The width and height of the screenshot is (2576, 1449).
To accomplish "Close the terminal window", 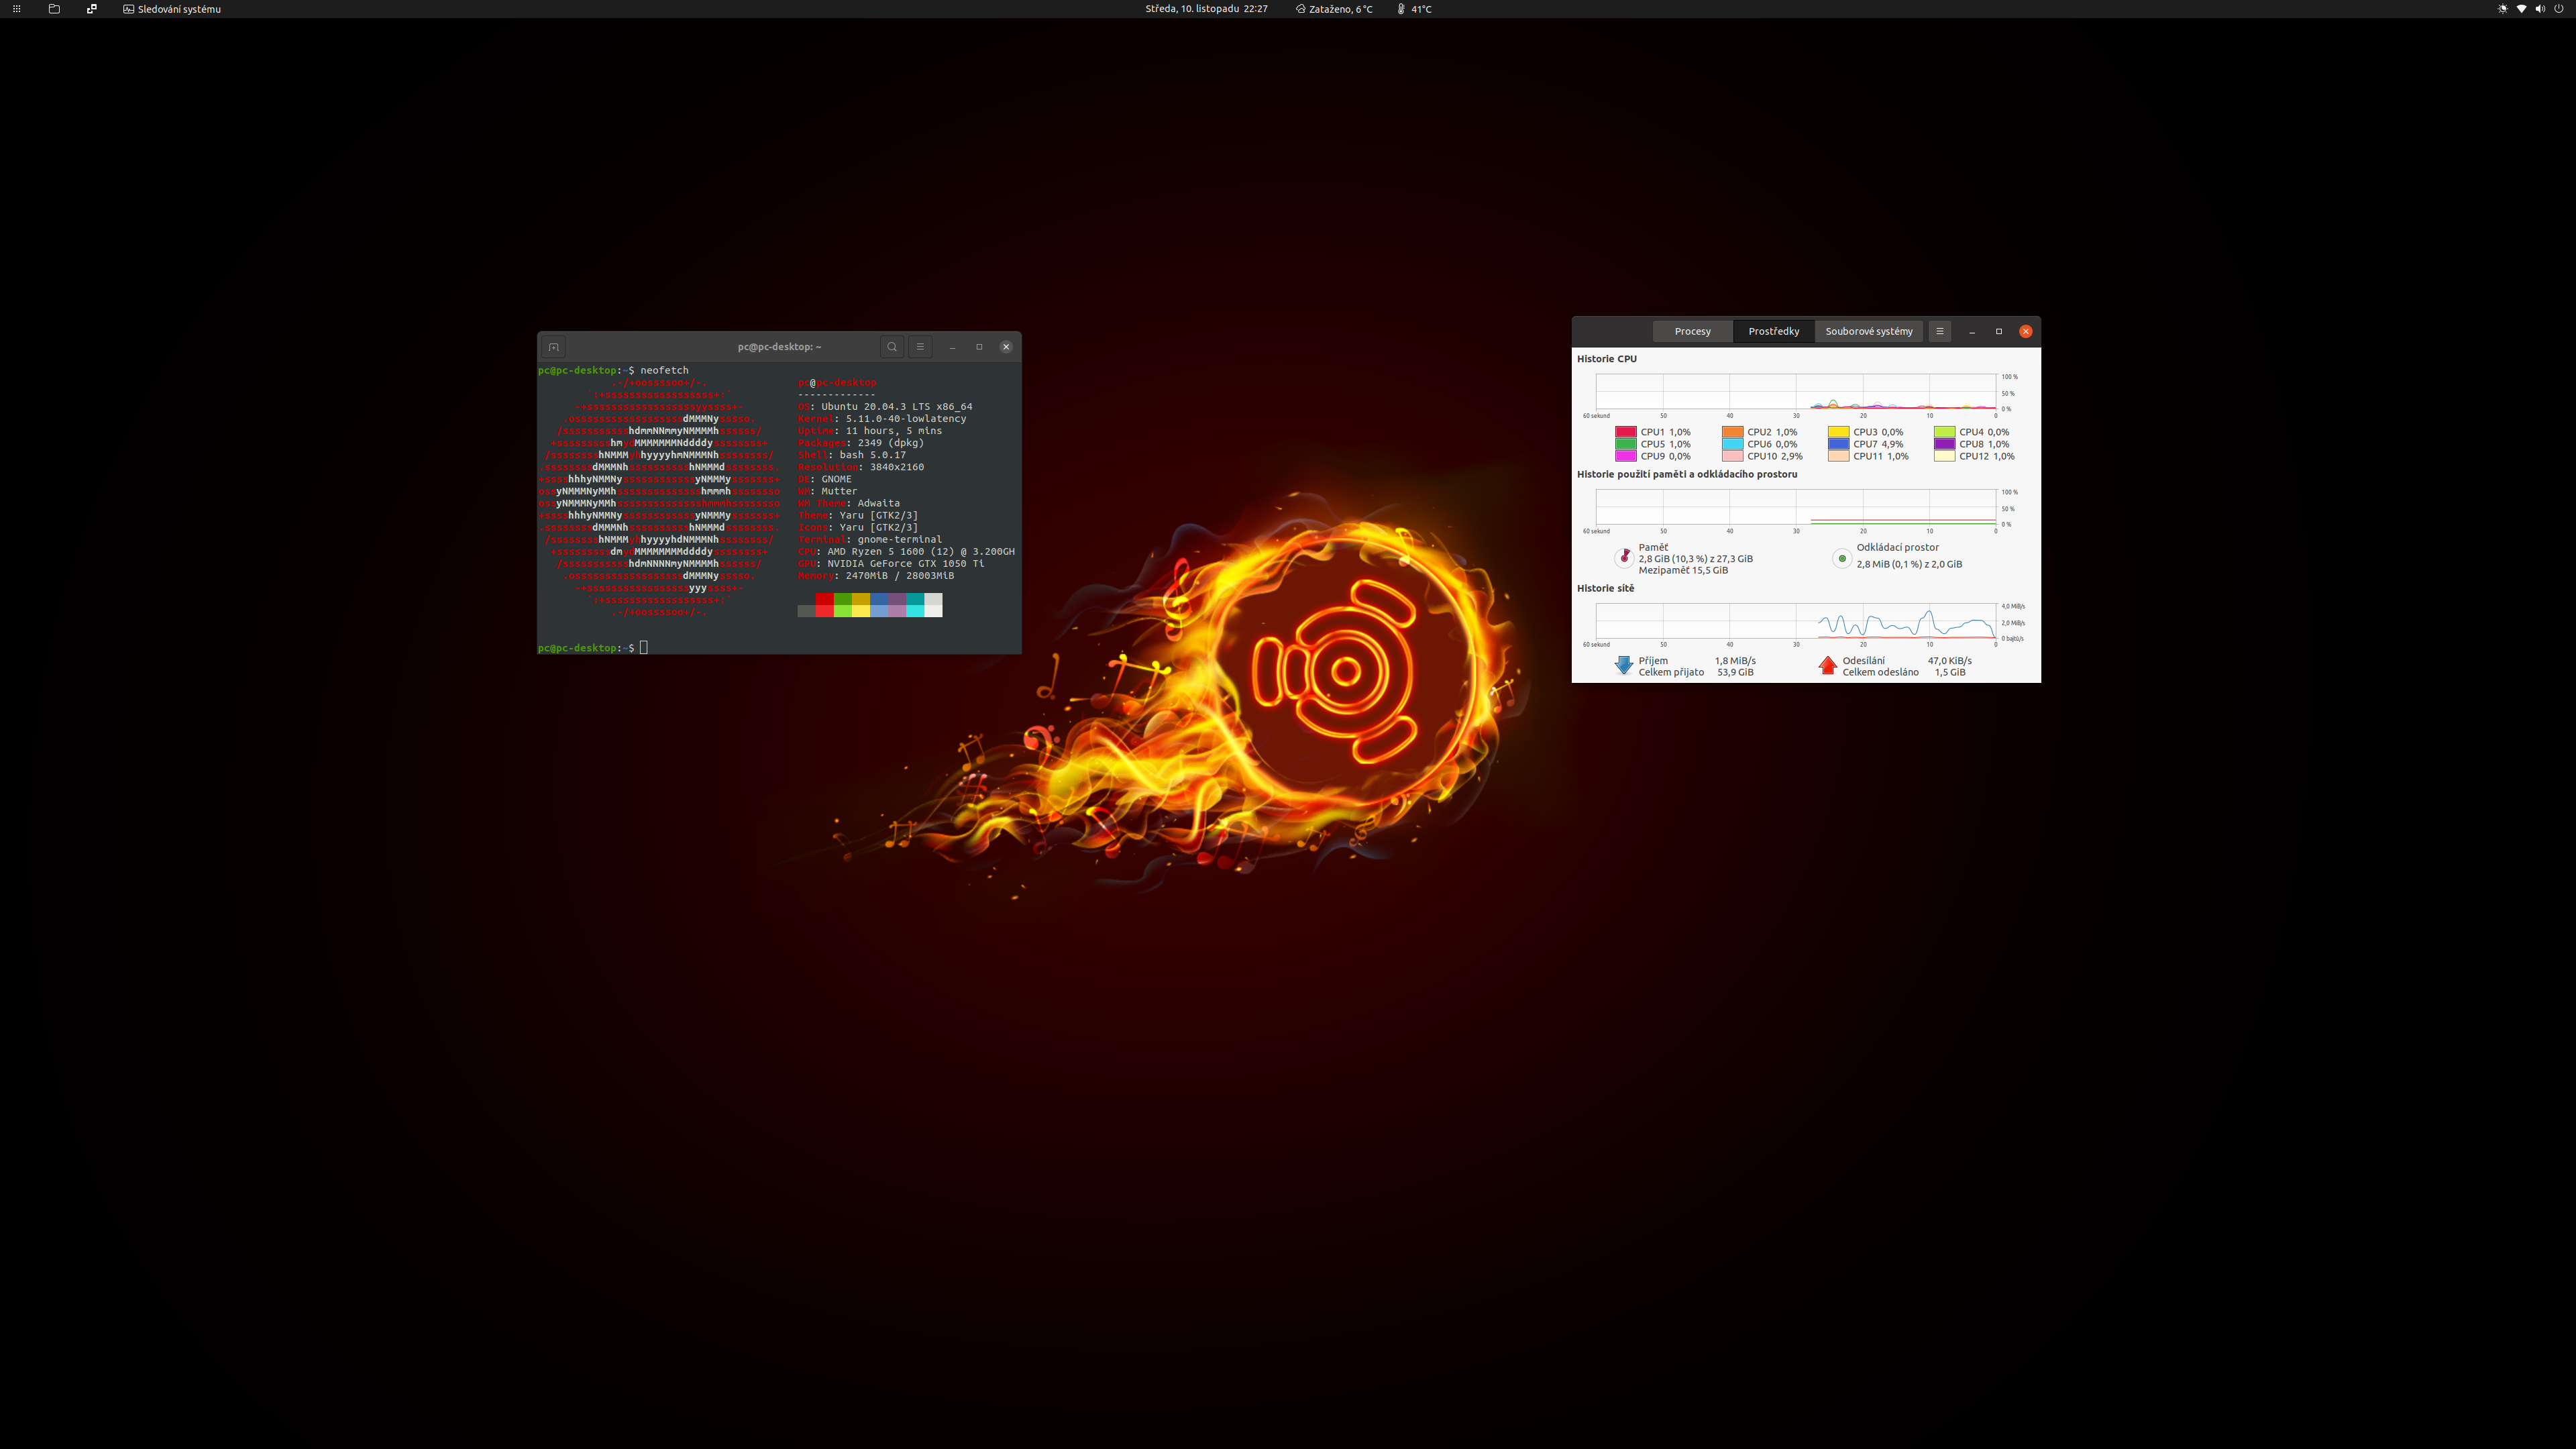I will (x=1006, y=347).
